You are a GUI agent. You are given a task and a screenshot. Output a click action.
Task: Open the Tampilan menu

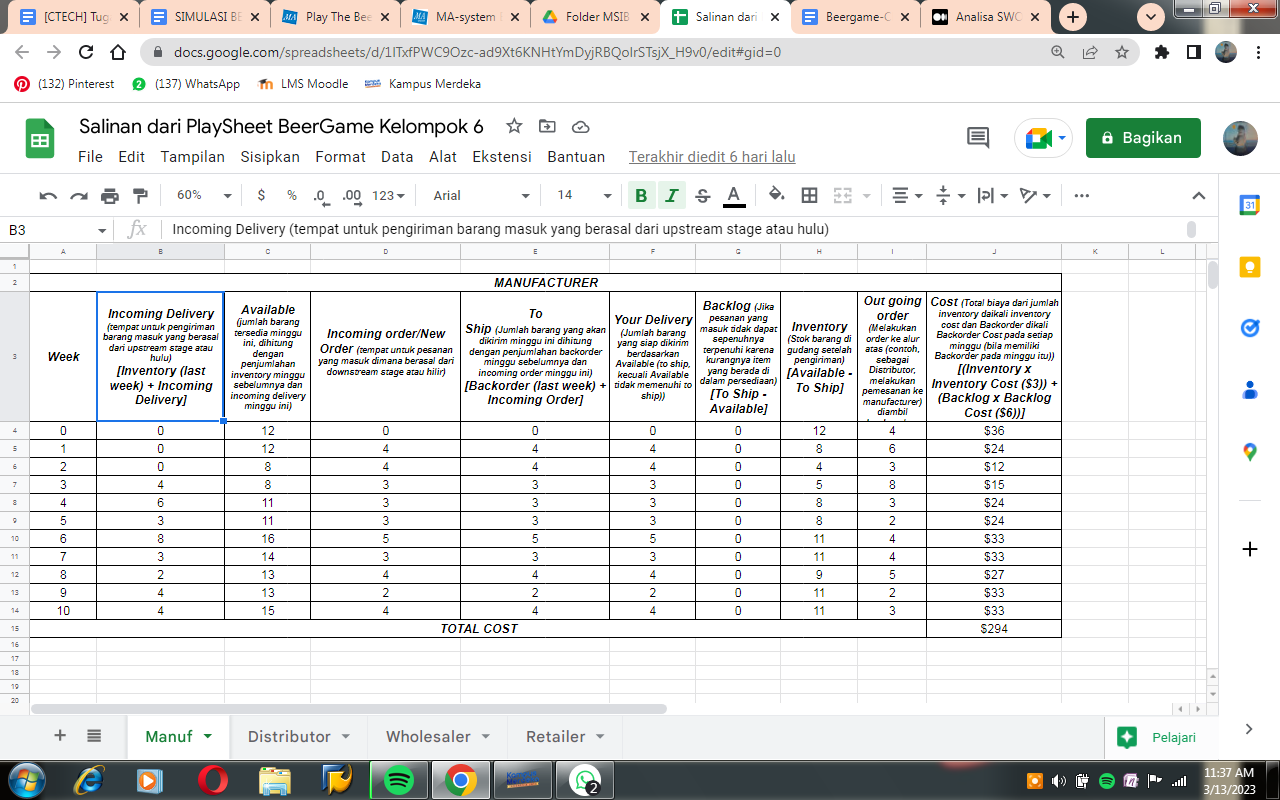click(x=193, y=156)
